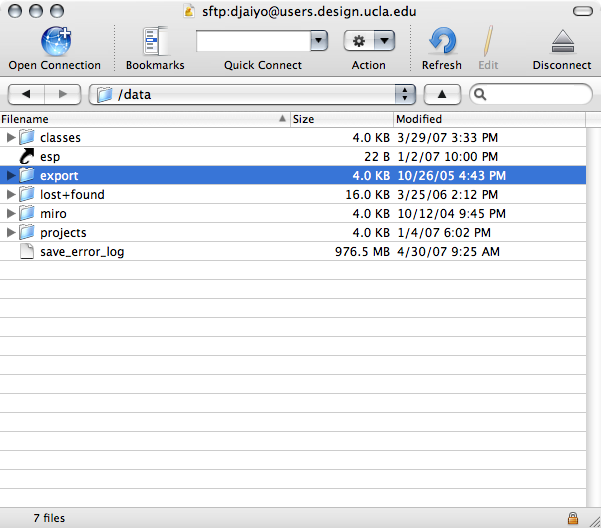
Task: Click the lock icon in status bar
Action: tap(572, 518)
